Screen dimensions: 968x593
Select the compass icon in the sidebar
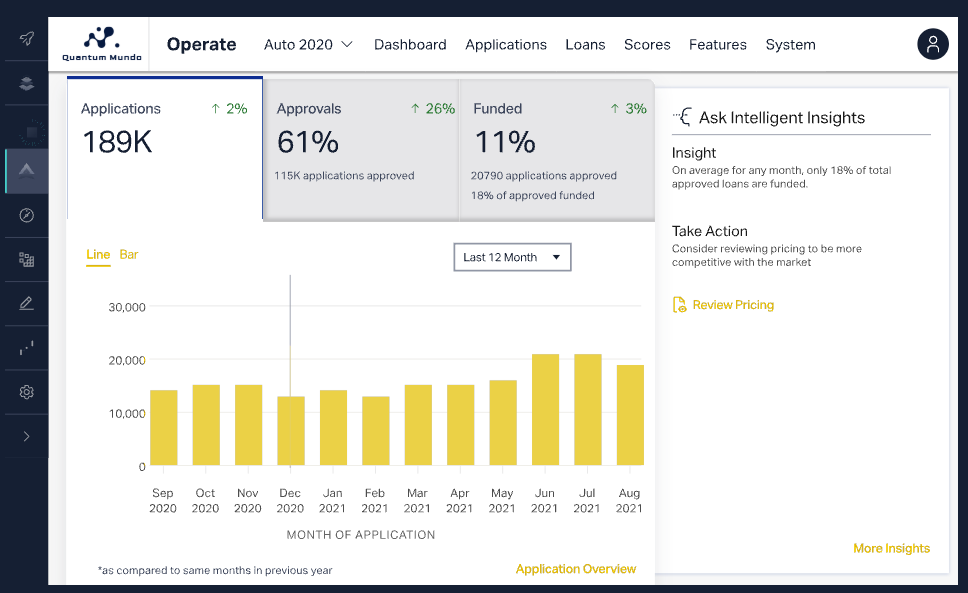[x=26, y=215]
